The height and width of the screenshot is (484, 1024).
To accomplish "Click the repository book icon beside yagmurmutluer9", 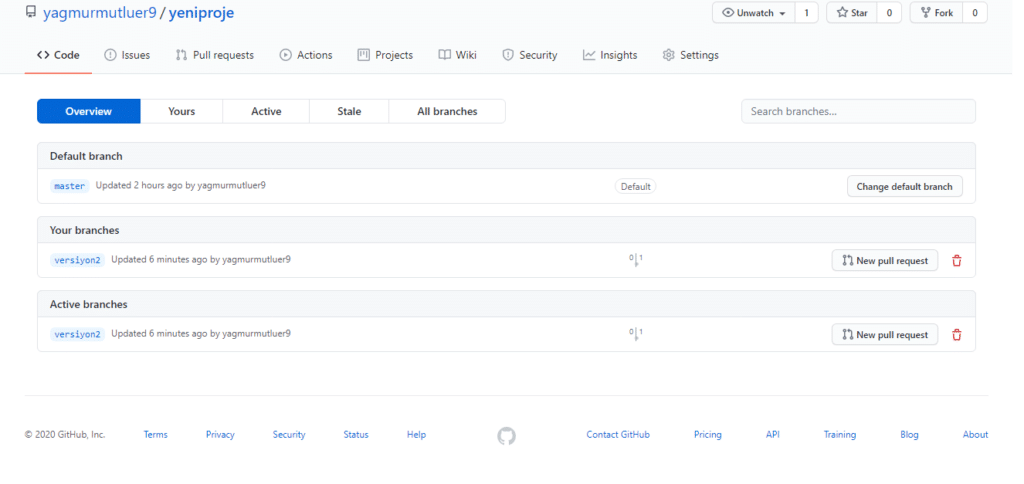I will [x=31, y=12].
